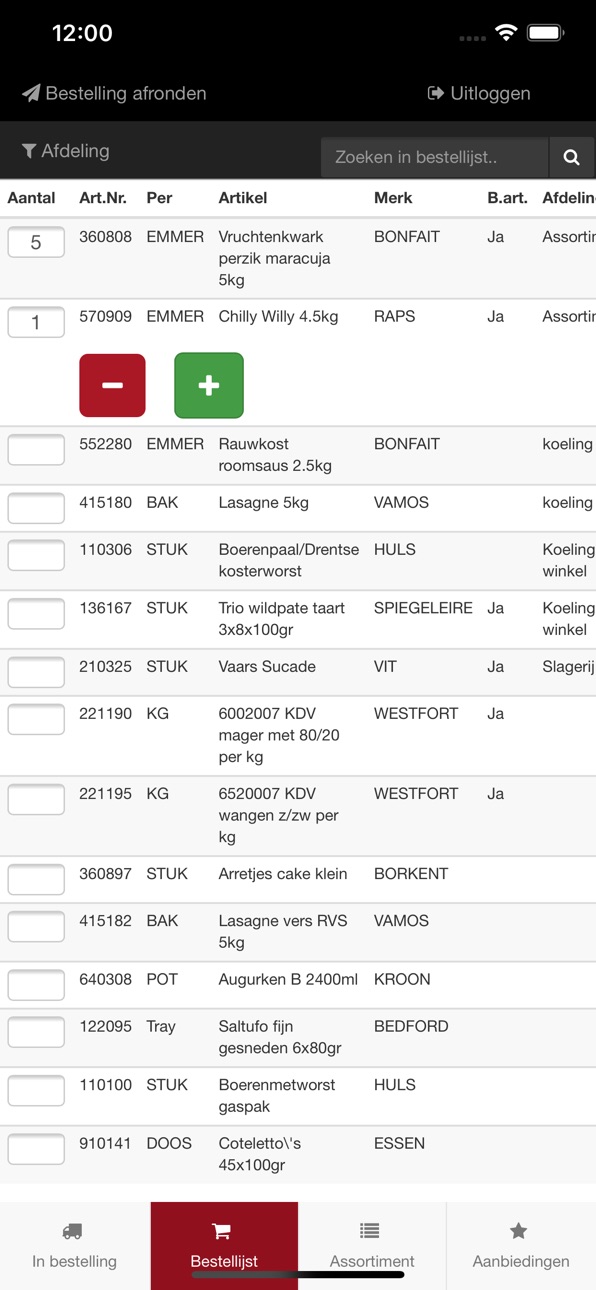Click quantity field for Lasagne 5kg
596x1290 pixels.
coord(36,508)
